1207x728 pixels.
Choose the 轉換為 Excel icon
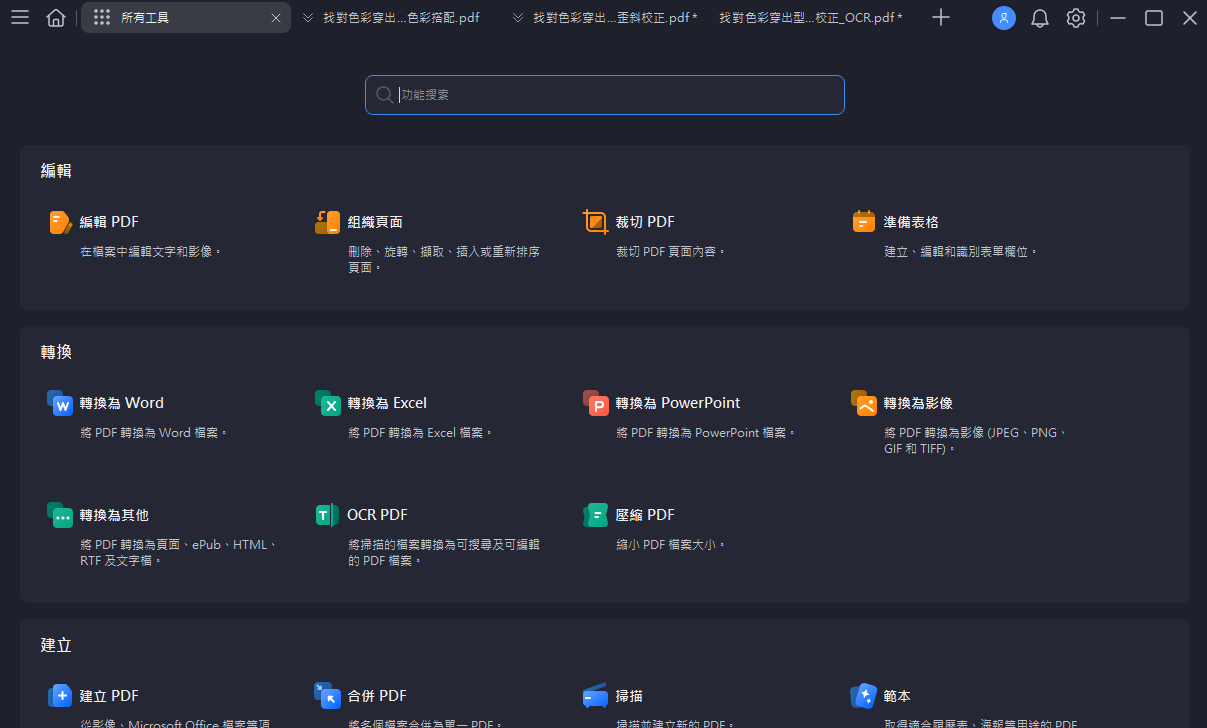click(x=327, y=403)
